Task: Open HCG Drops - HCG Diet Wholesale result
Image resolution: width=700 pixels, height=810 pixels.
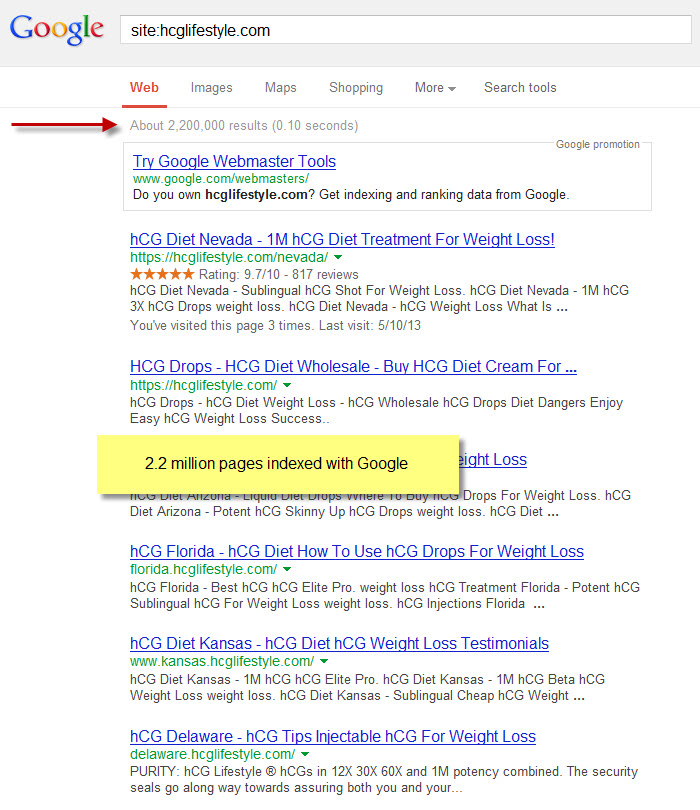Action: [x=353, y=367]
